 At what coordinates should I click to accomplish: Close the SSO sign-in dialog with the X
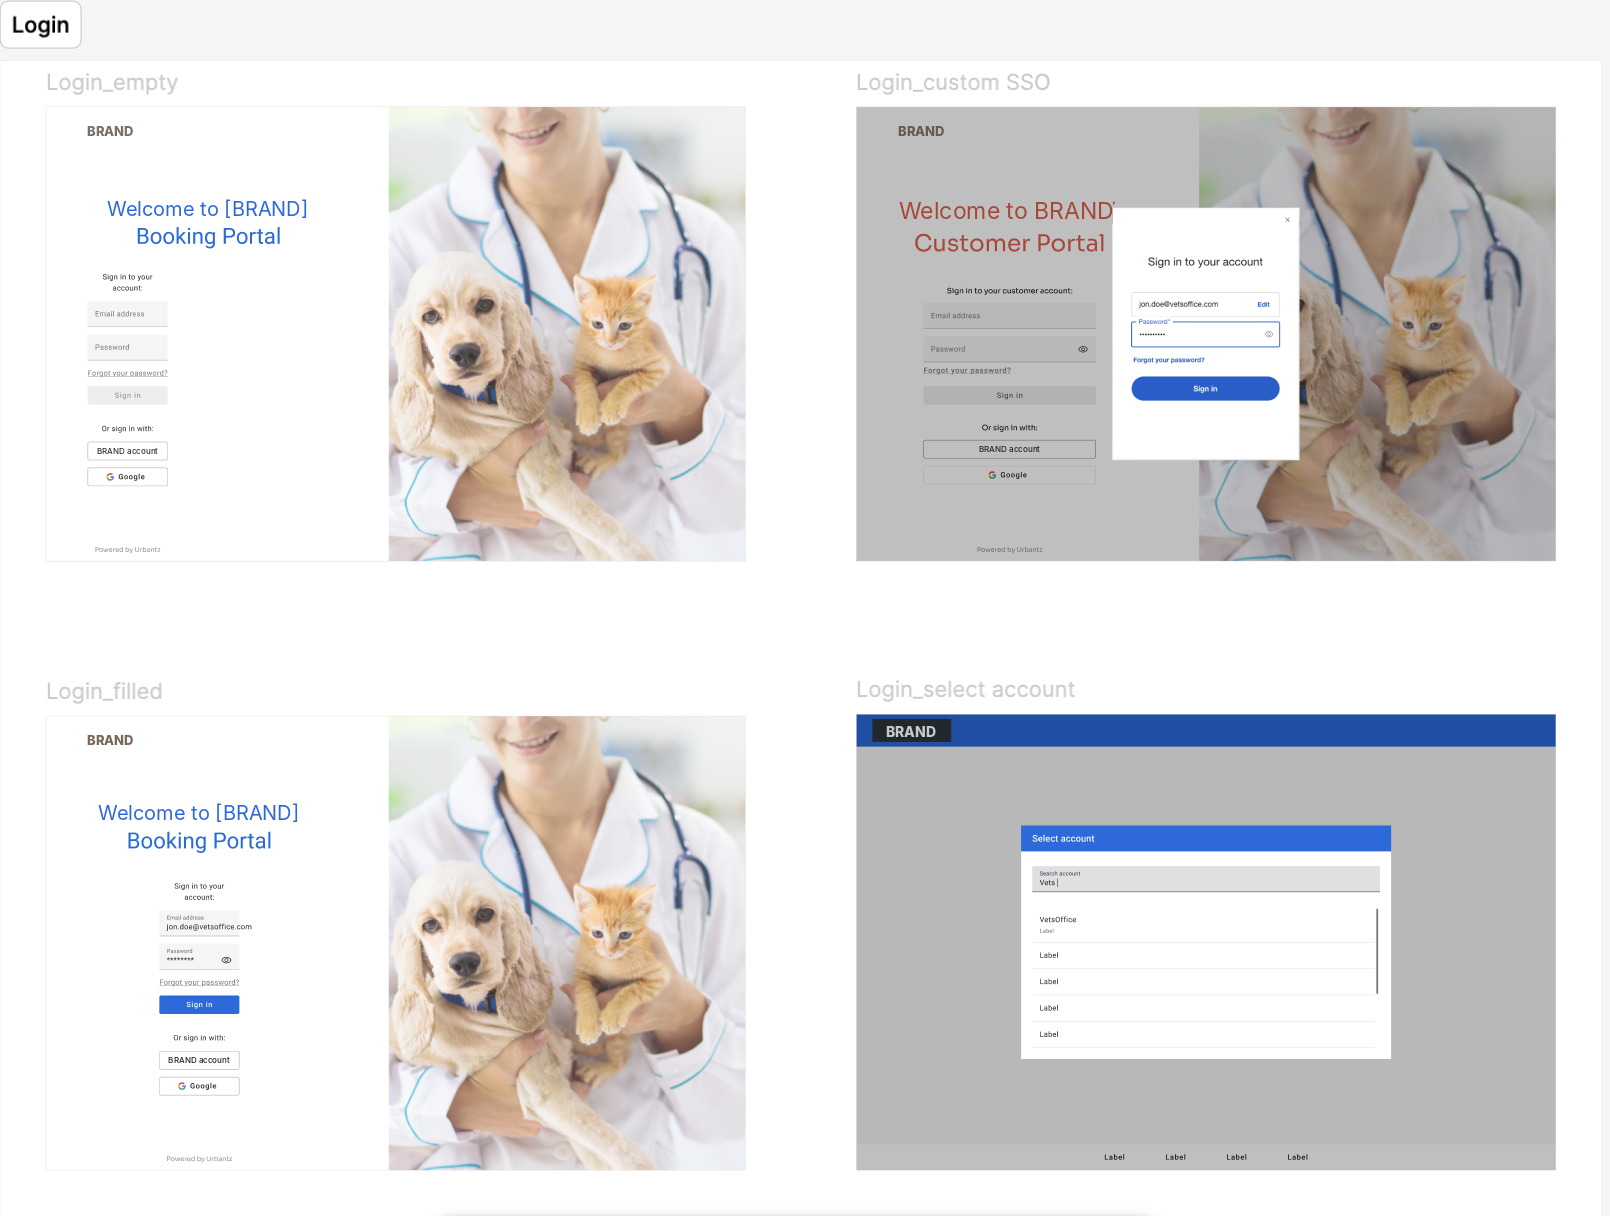point(1287,220)
